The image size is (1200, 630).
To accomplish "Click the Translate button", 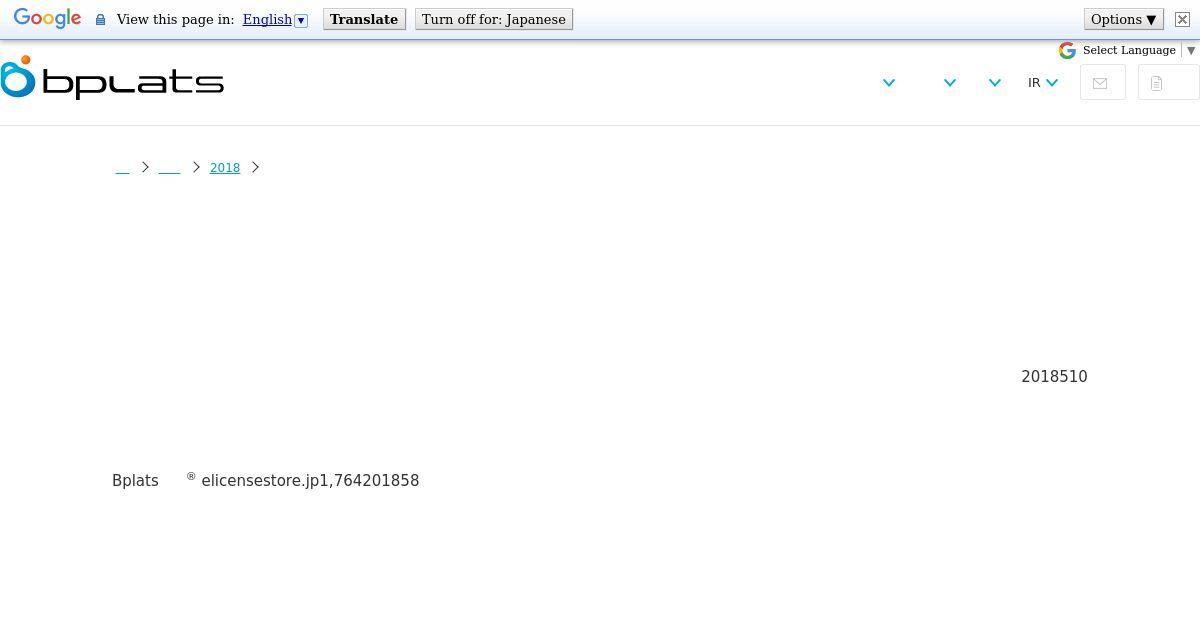I will 364,19.
